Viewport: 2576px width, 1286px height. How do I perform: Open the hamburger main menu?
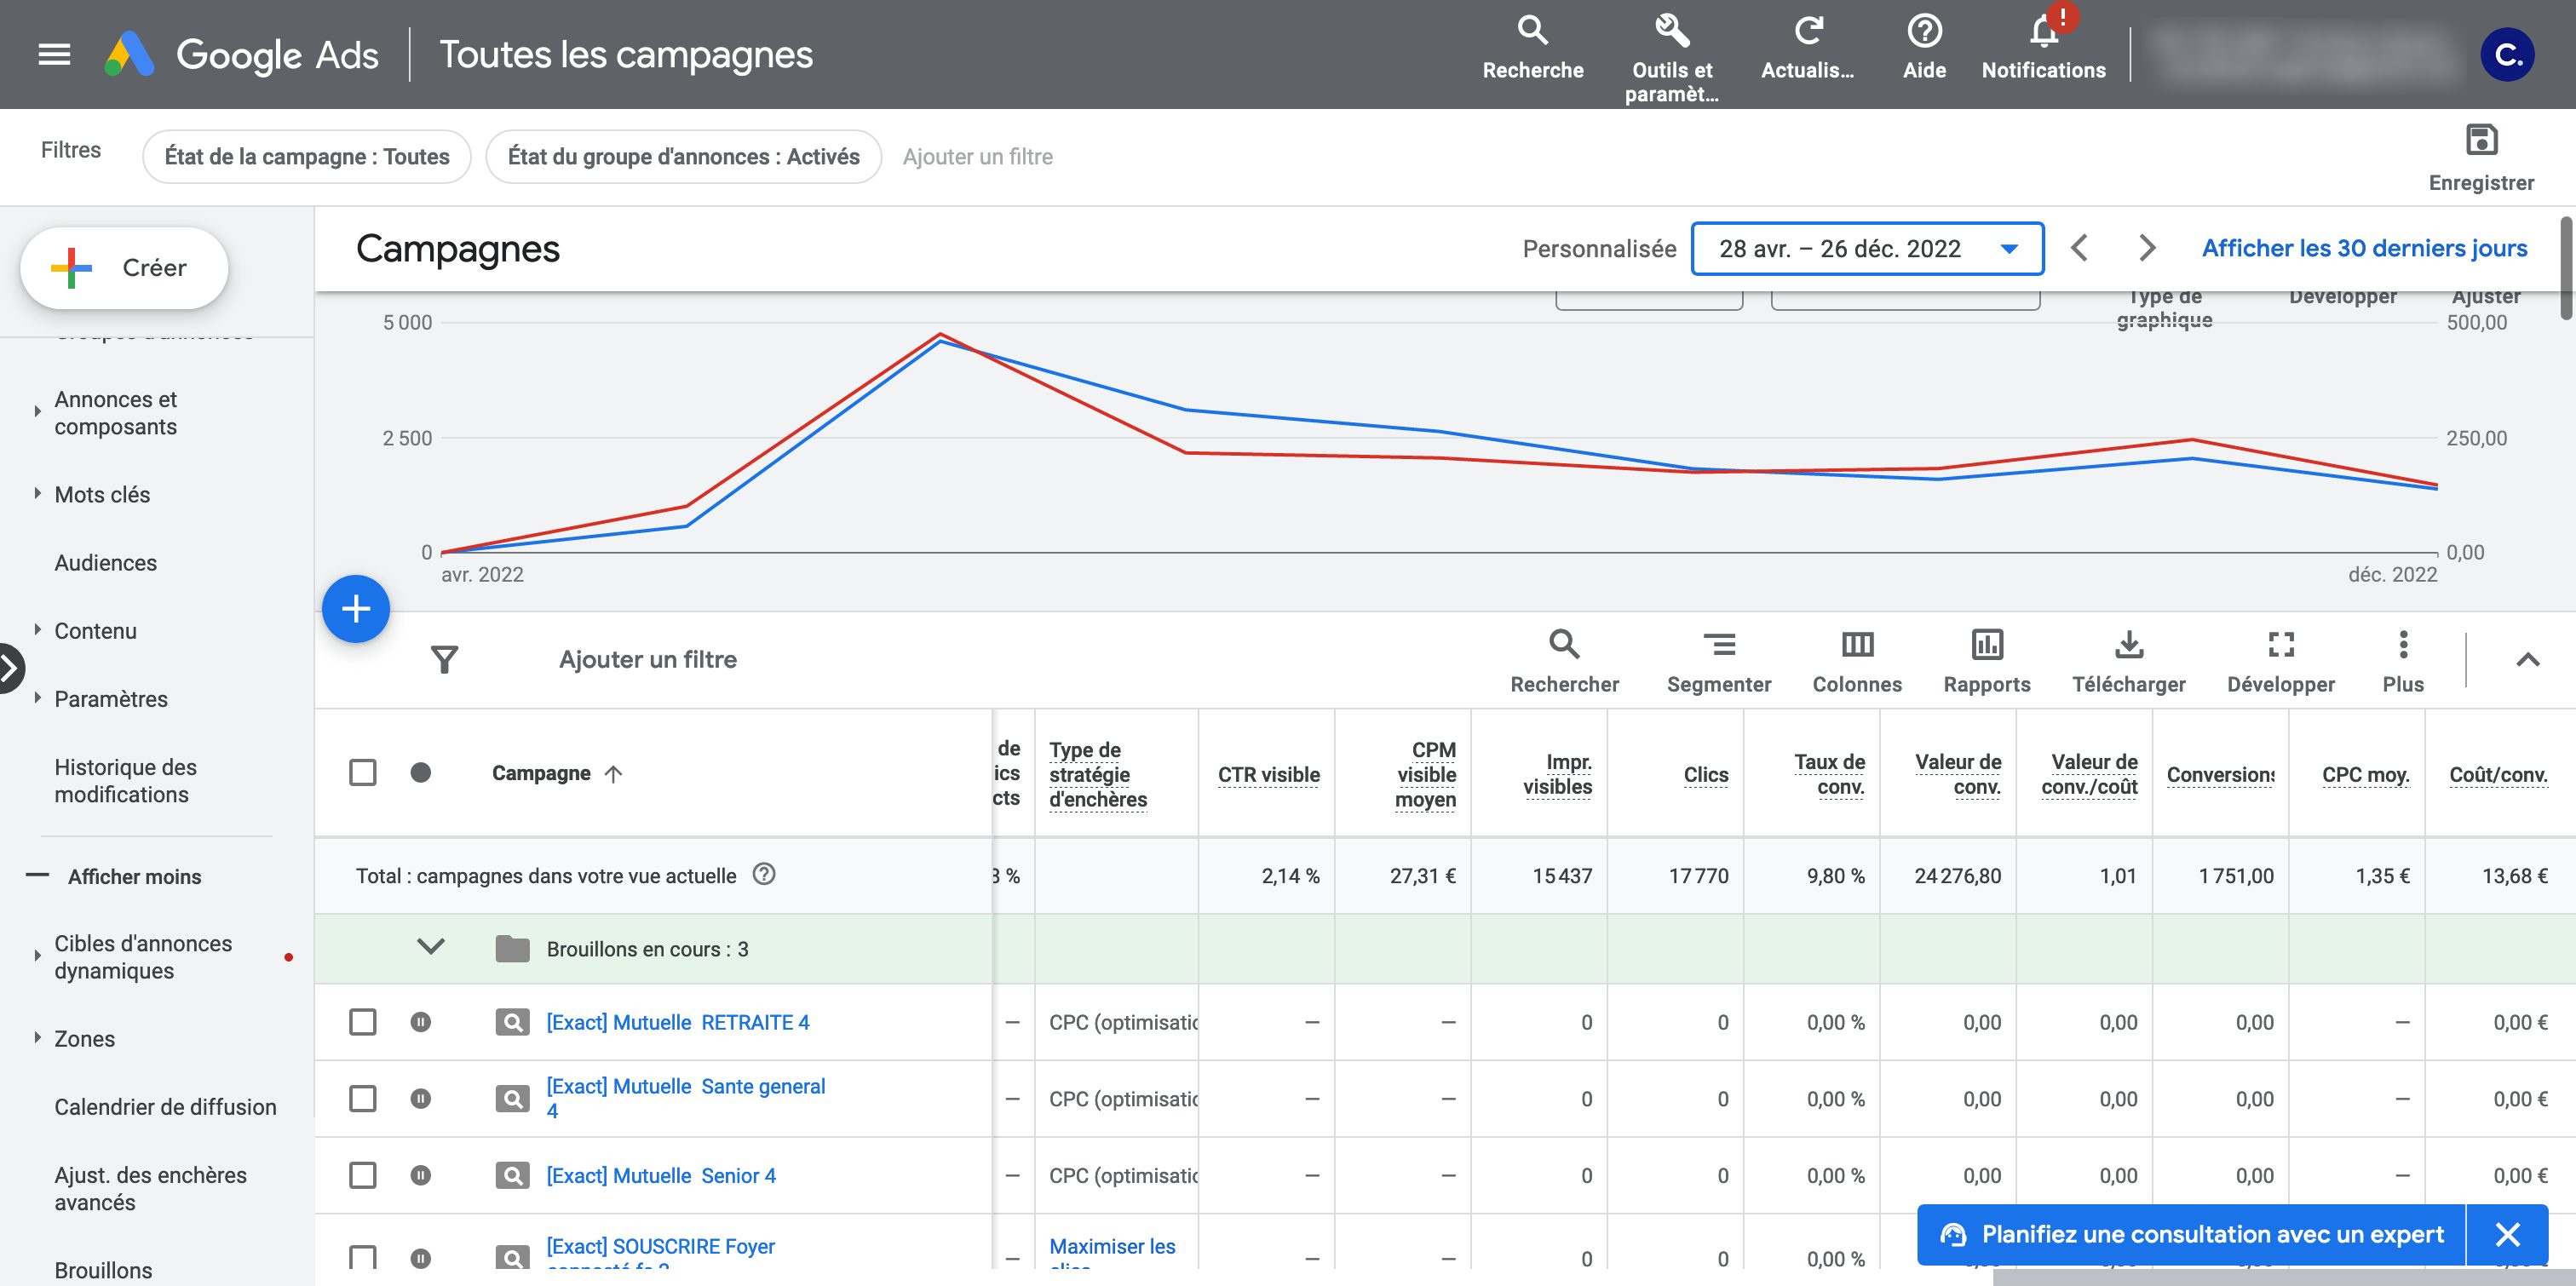54,55
